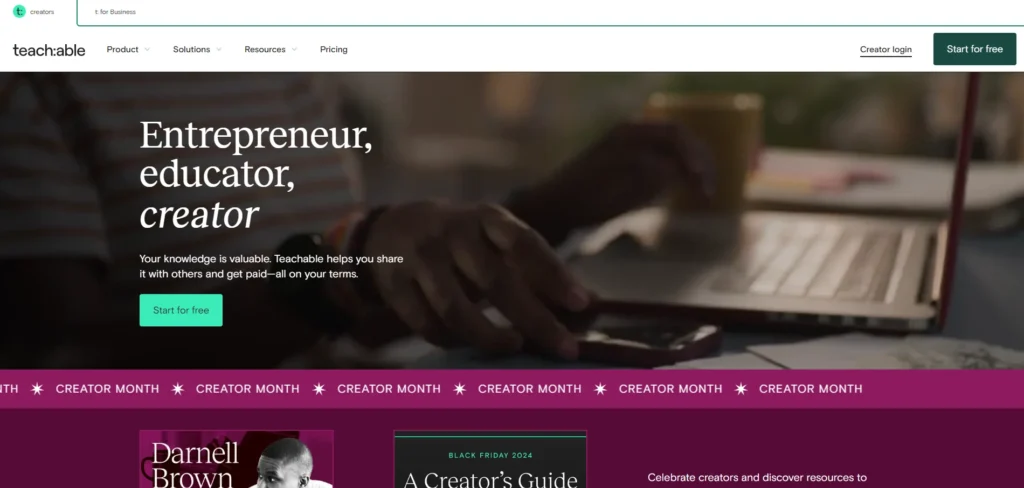Viewport: 1024px width, 488px height.
Task: Click the CREATOR MONTH text in the banner center
Action: coord(530,389)
